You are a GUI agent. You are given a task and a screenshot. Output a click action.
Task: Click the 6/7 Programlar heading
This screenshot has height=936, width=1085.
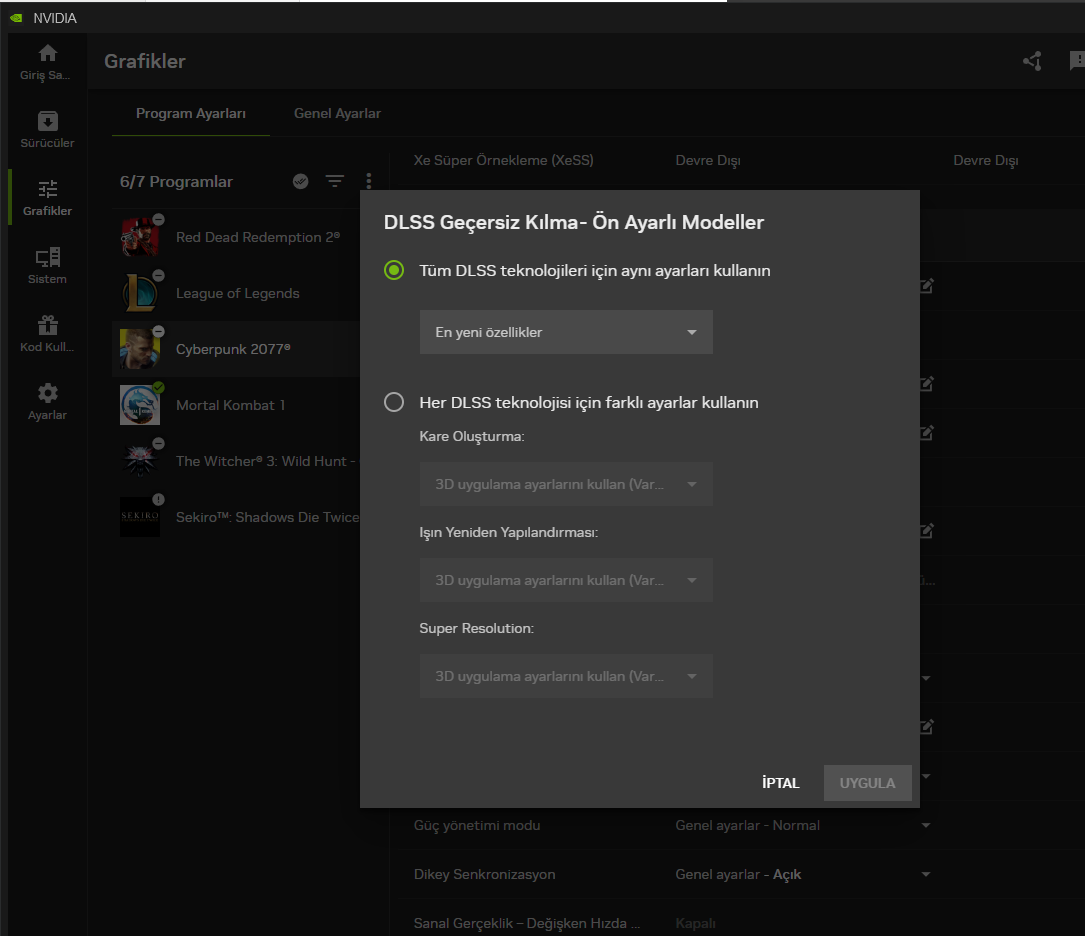176,181
